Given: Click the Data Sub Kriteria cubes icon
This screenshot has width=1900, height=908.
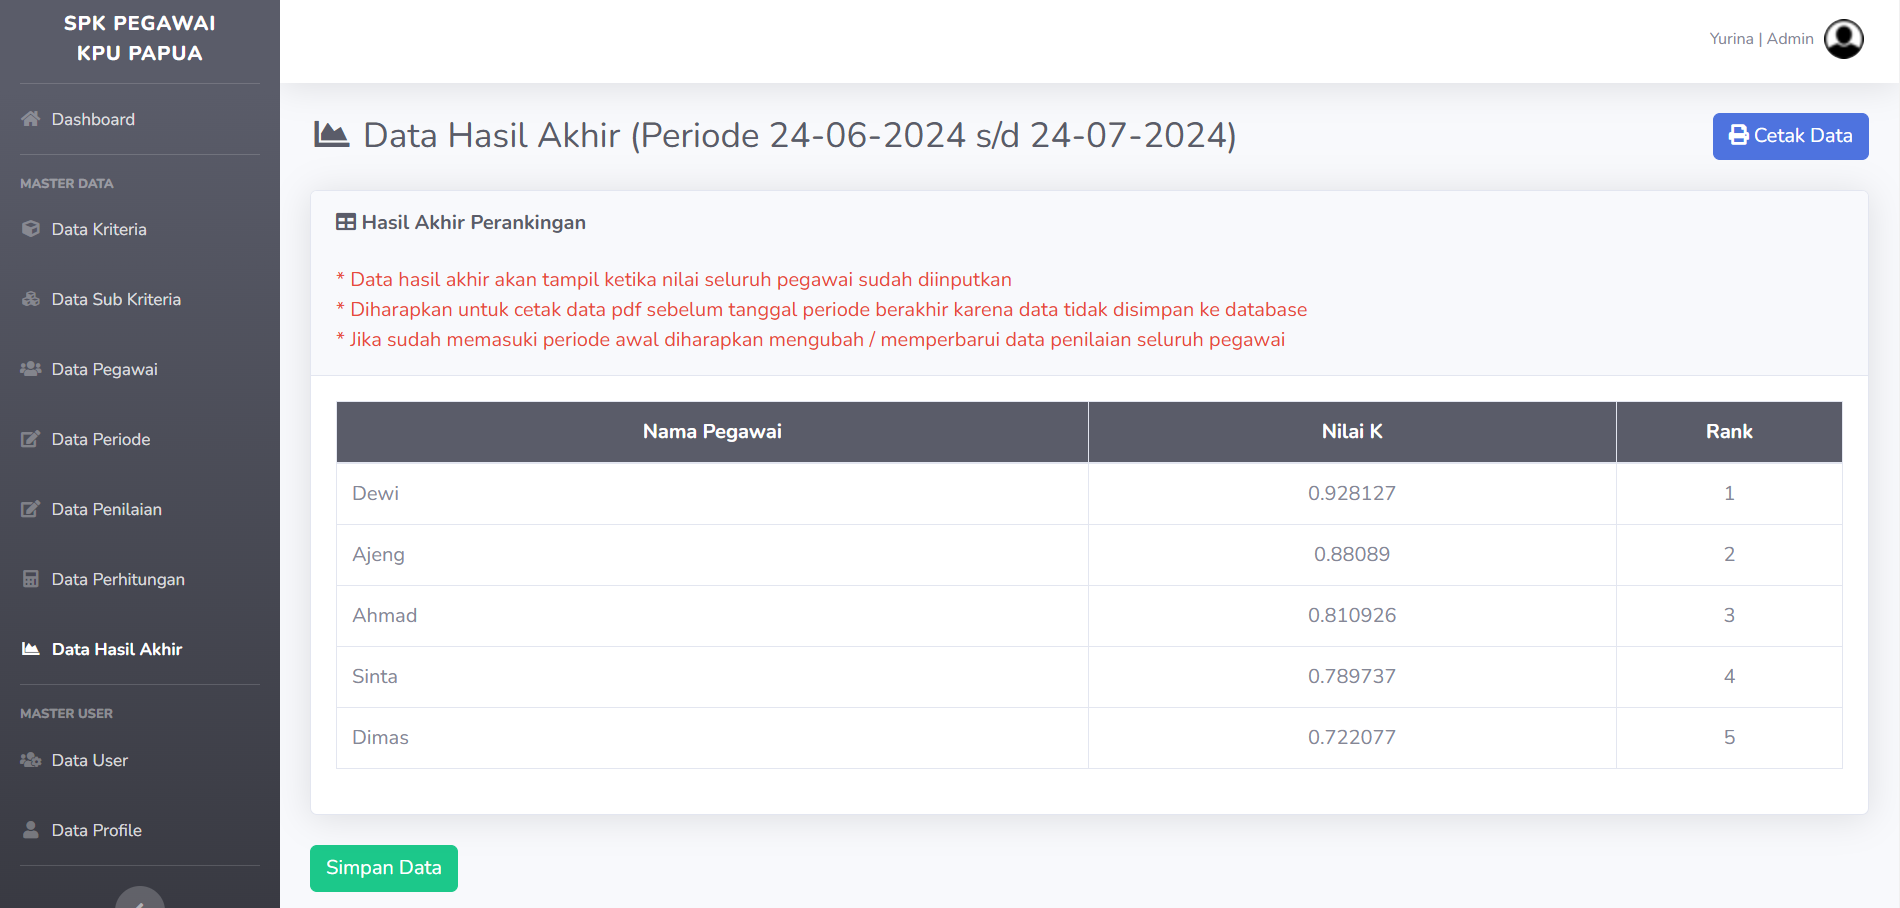Looking at the screenshot, I should click(x=31, y=299).
